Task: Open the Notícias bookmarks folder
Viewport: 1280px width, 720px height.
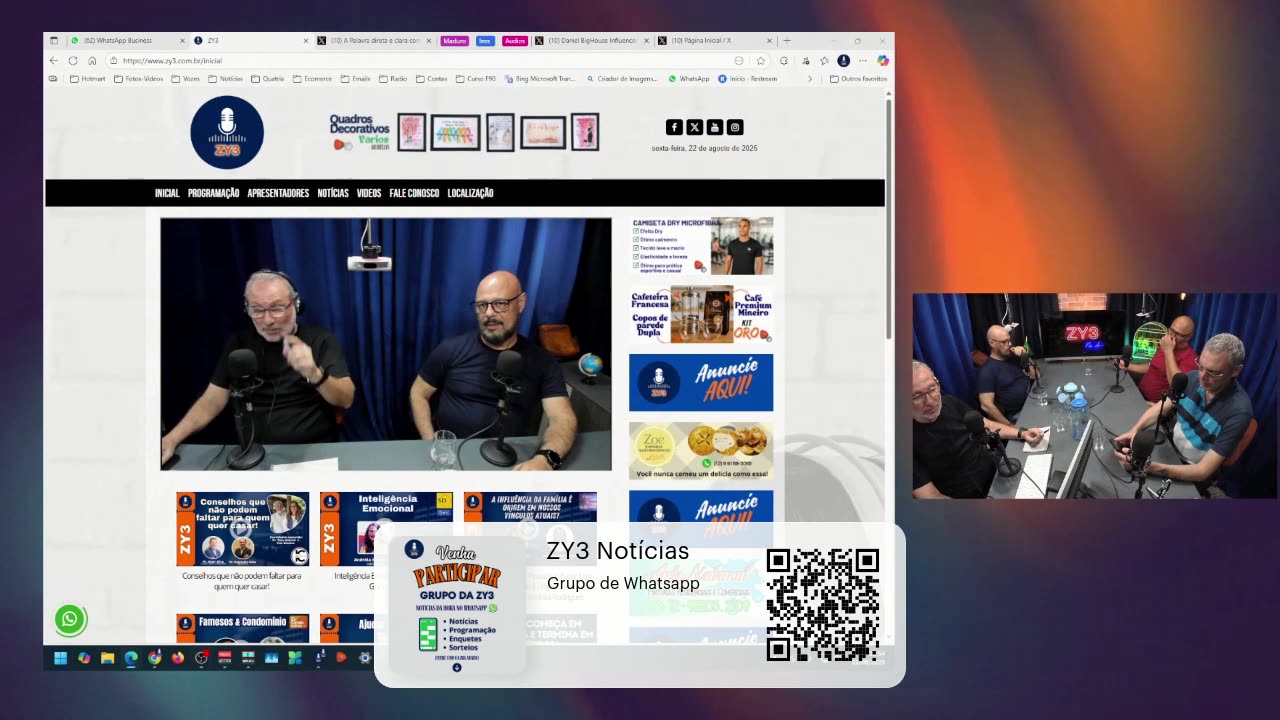Action: tap(225, 78)
